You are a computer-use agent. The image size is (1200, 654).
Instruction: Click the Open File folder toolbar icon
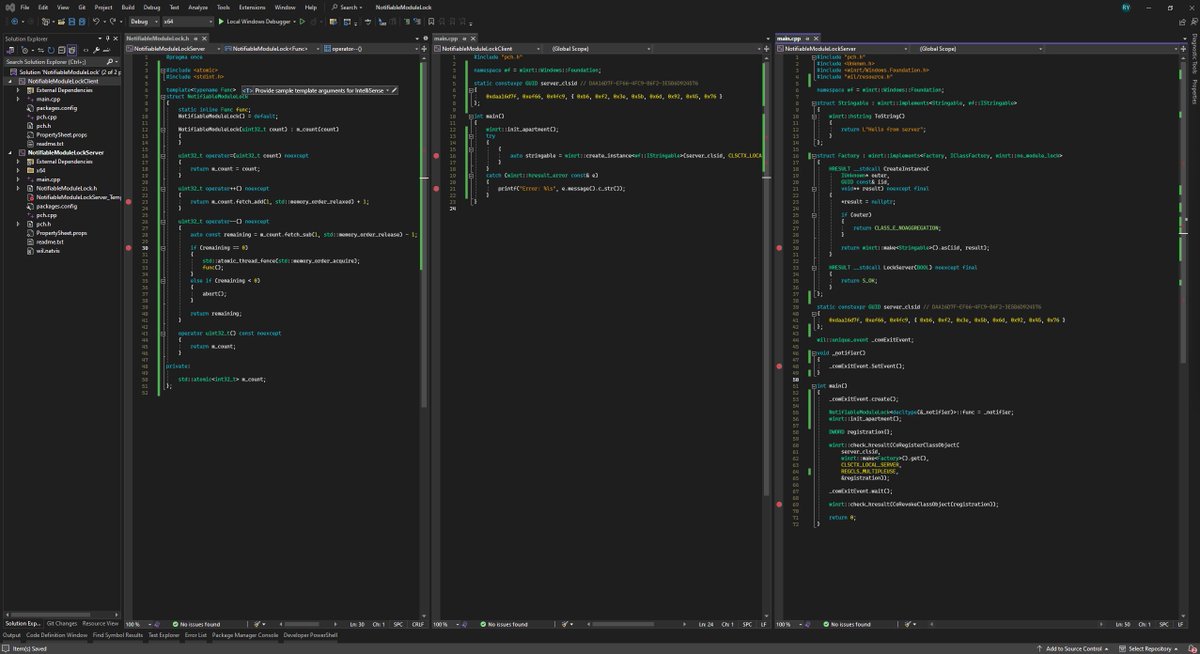61,21
